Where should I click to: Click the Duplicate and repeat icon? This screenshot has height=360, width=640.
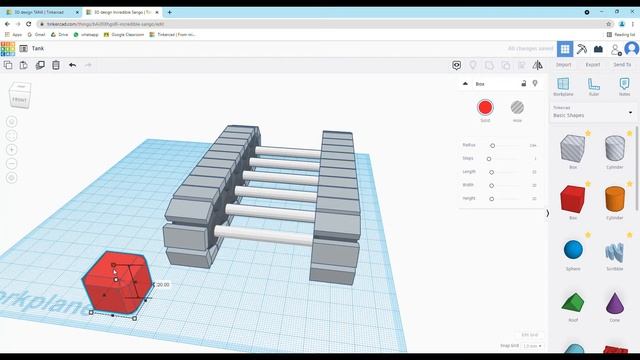40,65
